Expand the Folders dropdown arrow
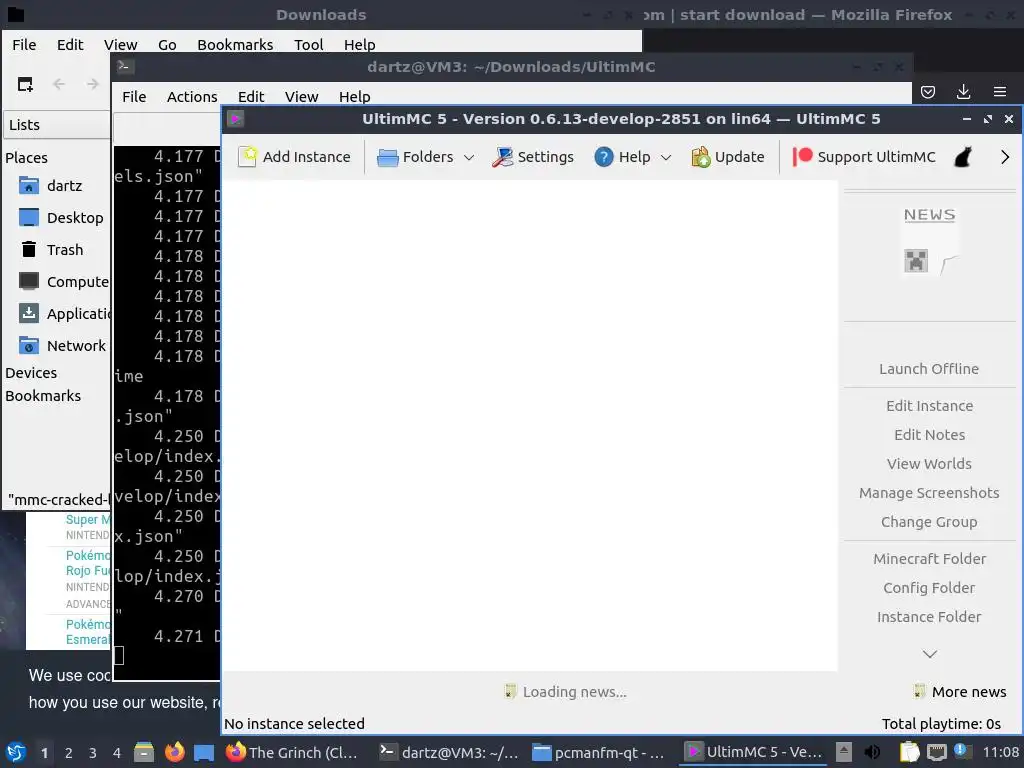This screenshot has width=1024, height=768. [469, 157]
